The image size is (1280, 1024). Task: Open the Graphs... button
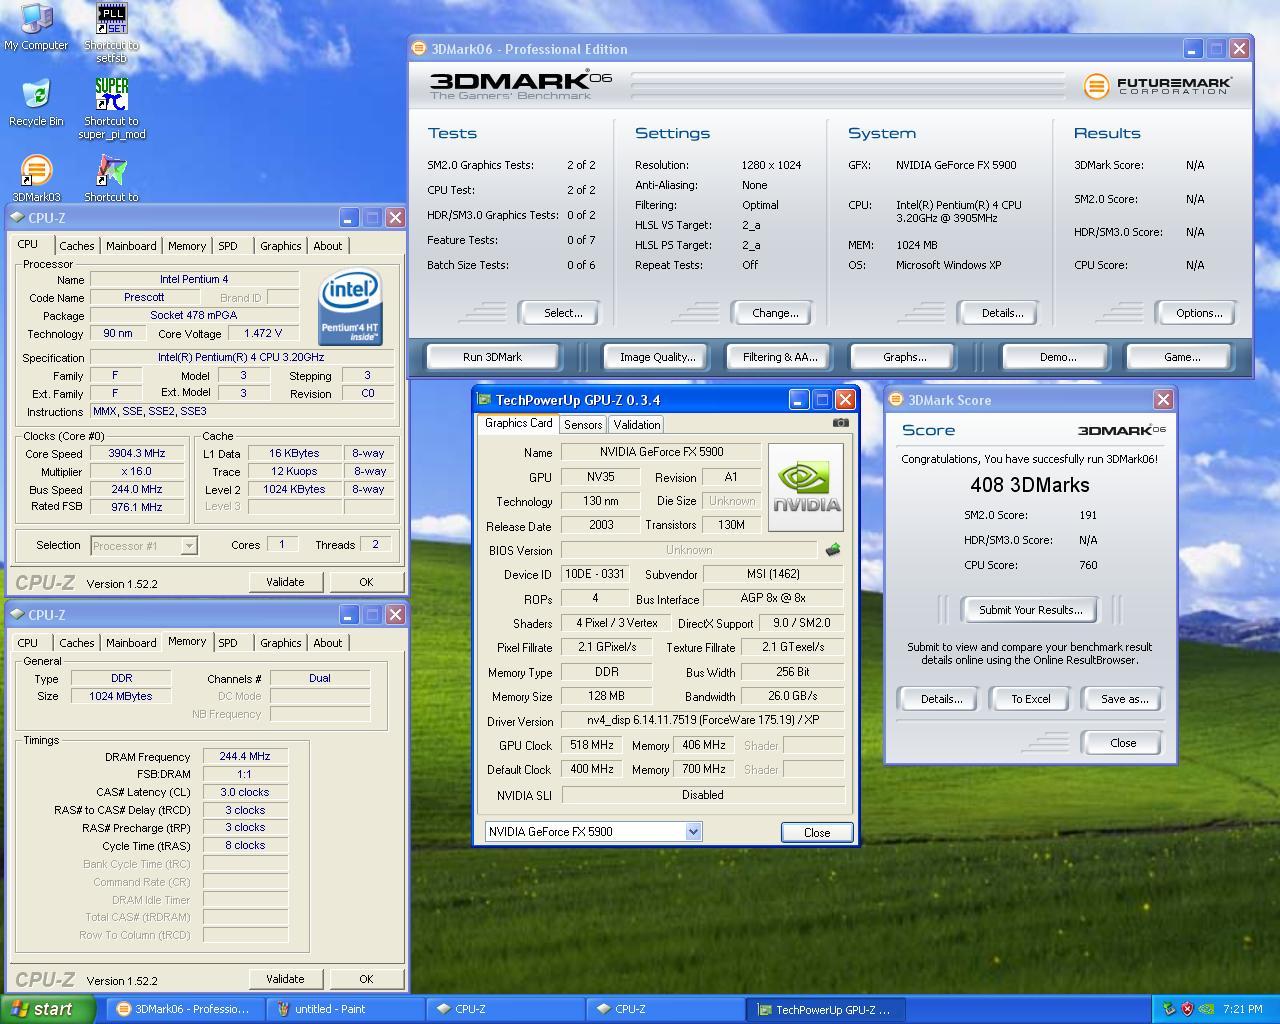pos(904,357)
